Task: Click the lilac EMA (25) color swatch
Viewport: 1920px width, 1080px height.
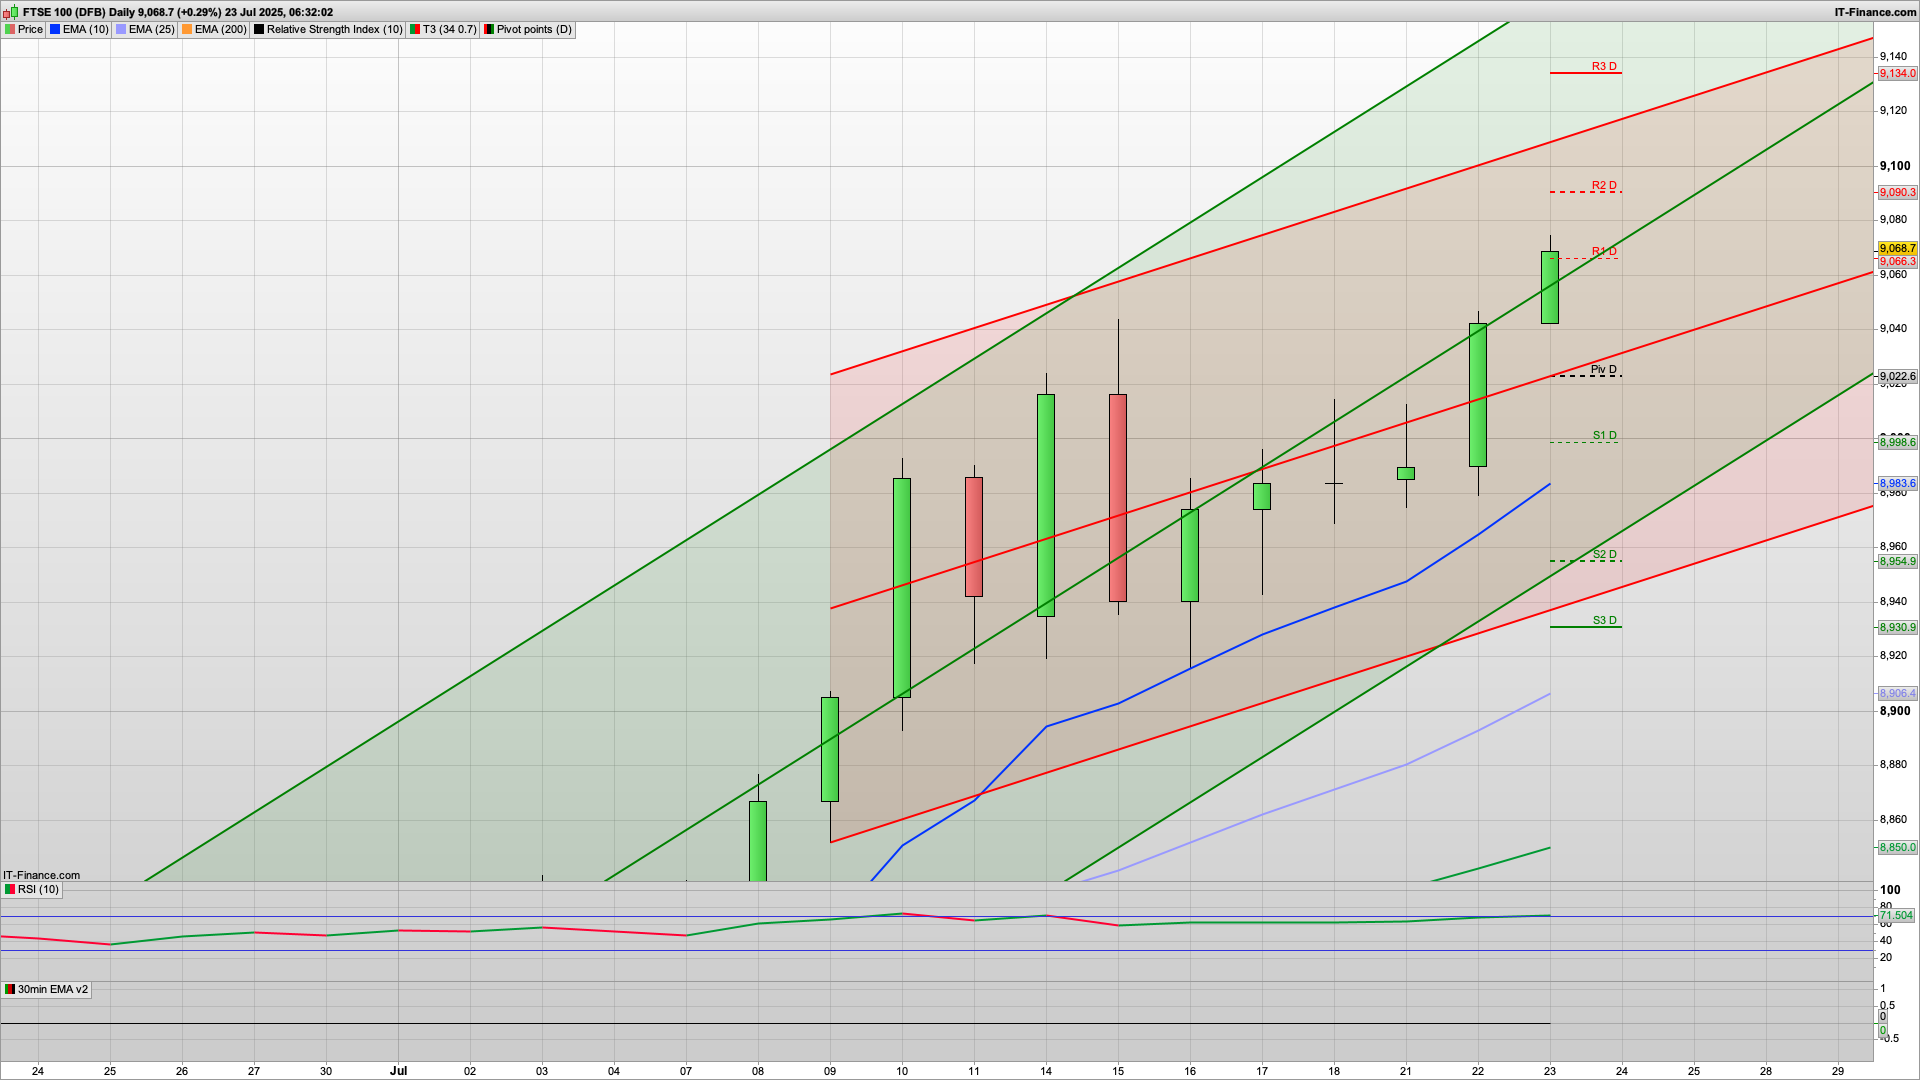Action: [121, 29]
